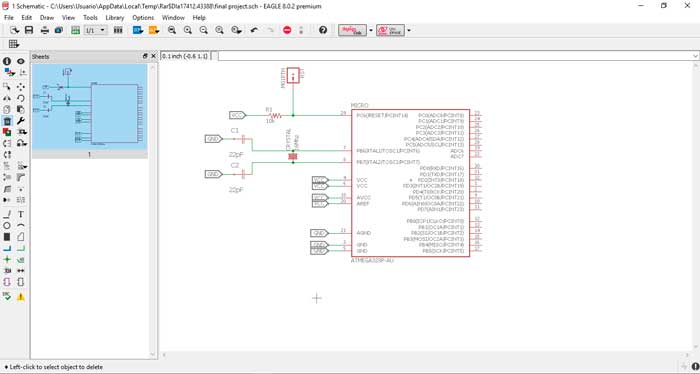The height and width of the screenshot is (374, 700).
Task: Close the Sheets panel
Action: click(154, 56)
